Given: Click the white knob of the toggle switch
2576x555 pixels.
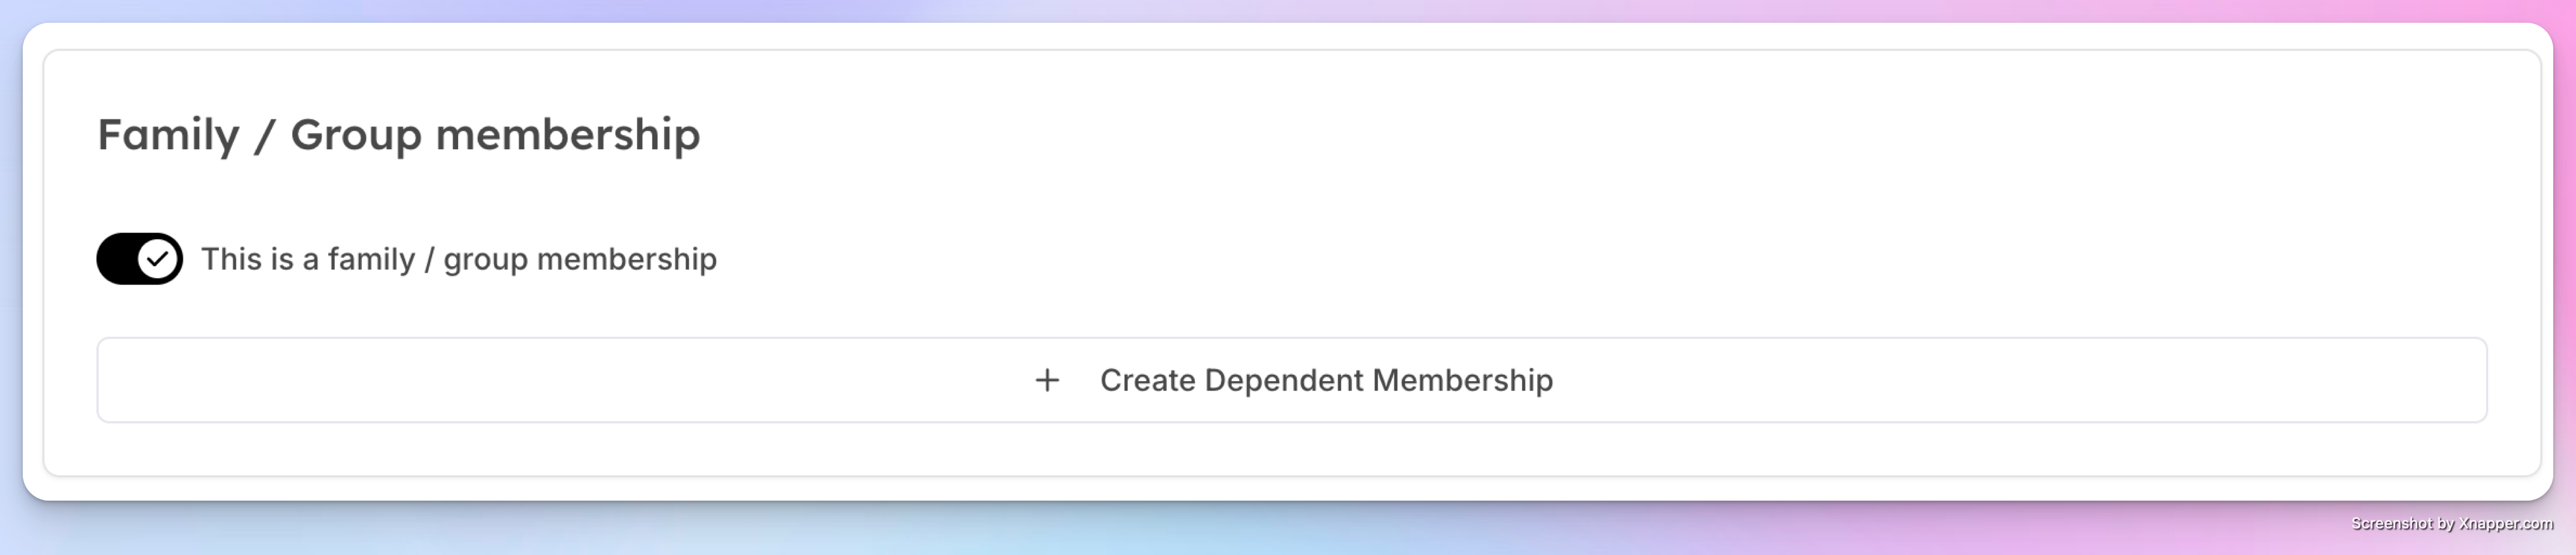Looking at the screenshot, I should click(x=158, y=259).
